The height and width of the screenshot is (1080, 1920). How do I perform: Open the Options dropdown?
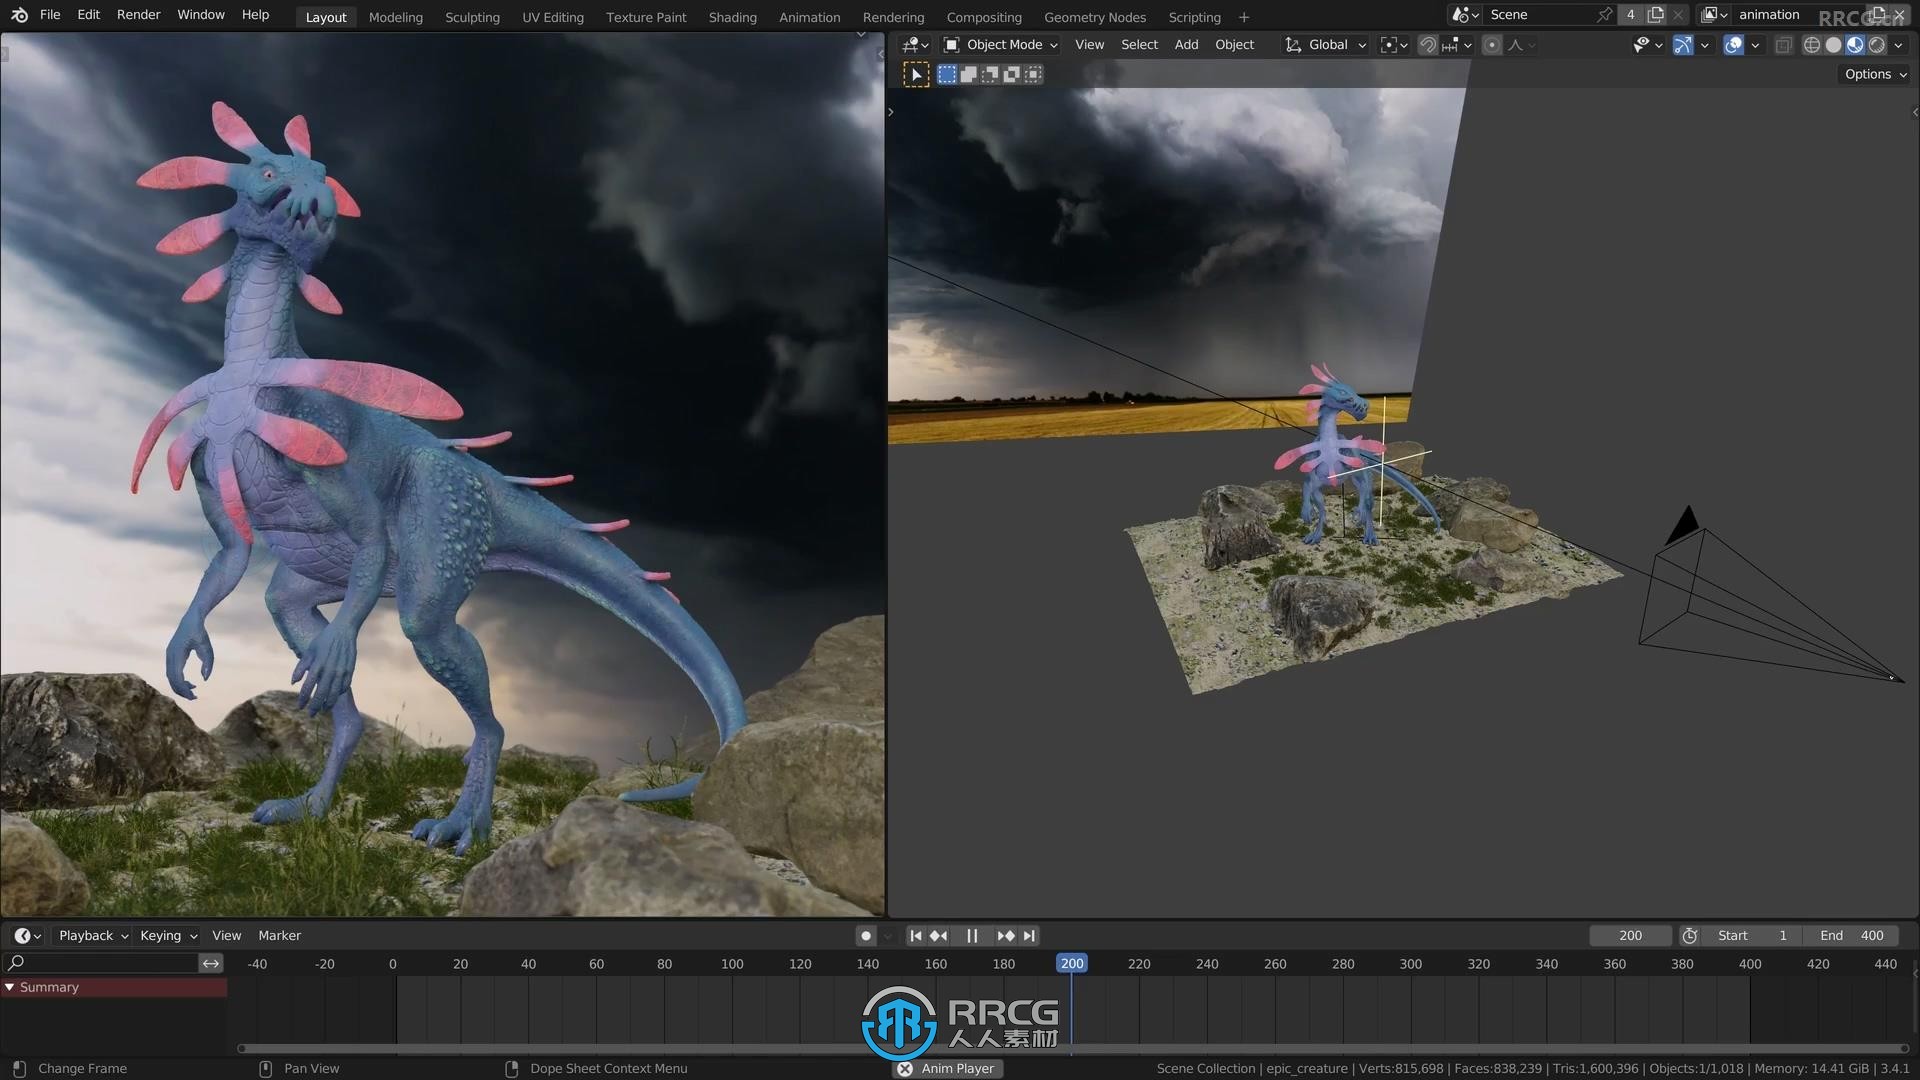point(1875,74)
